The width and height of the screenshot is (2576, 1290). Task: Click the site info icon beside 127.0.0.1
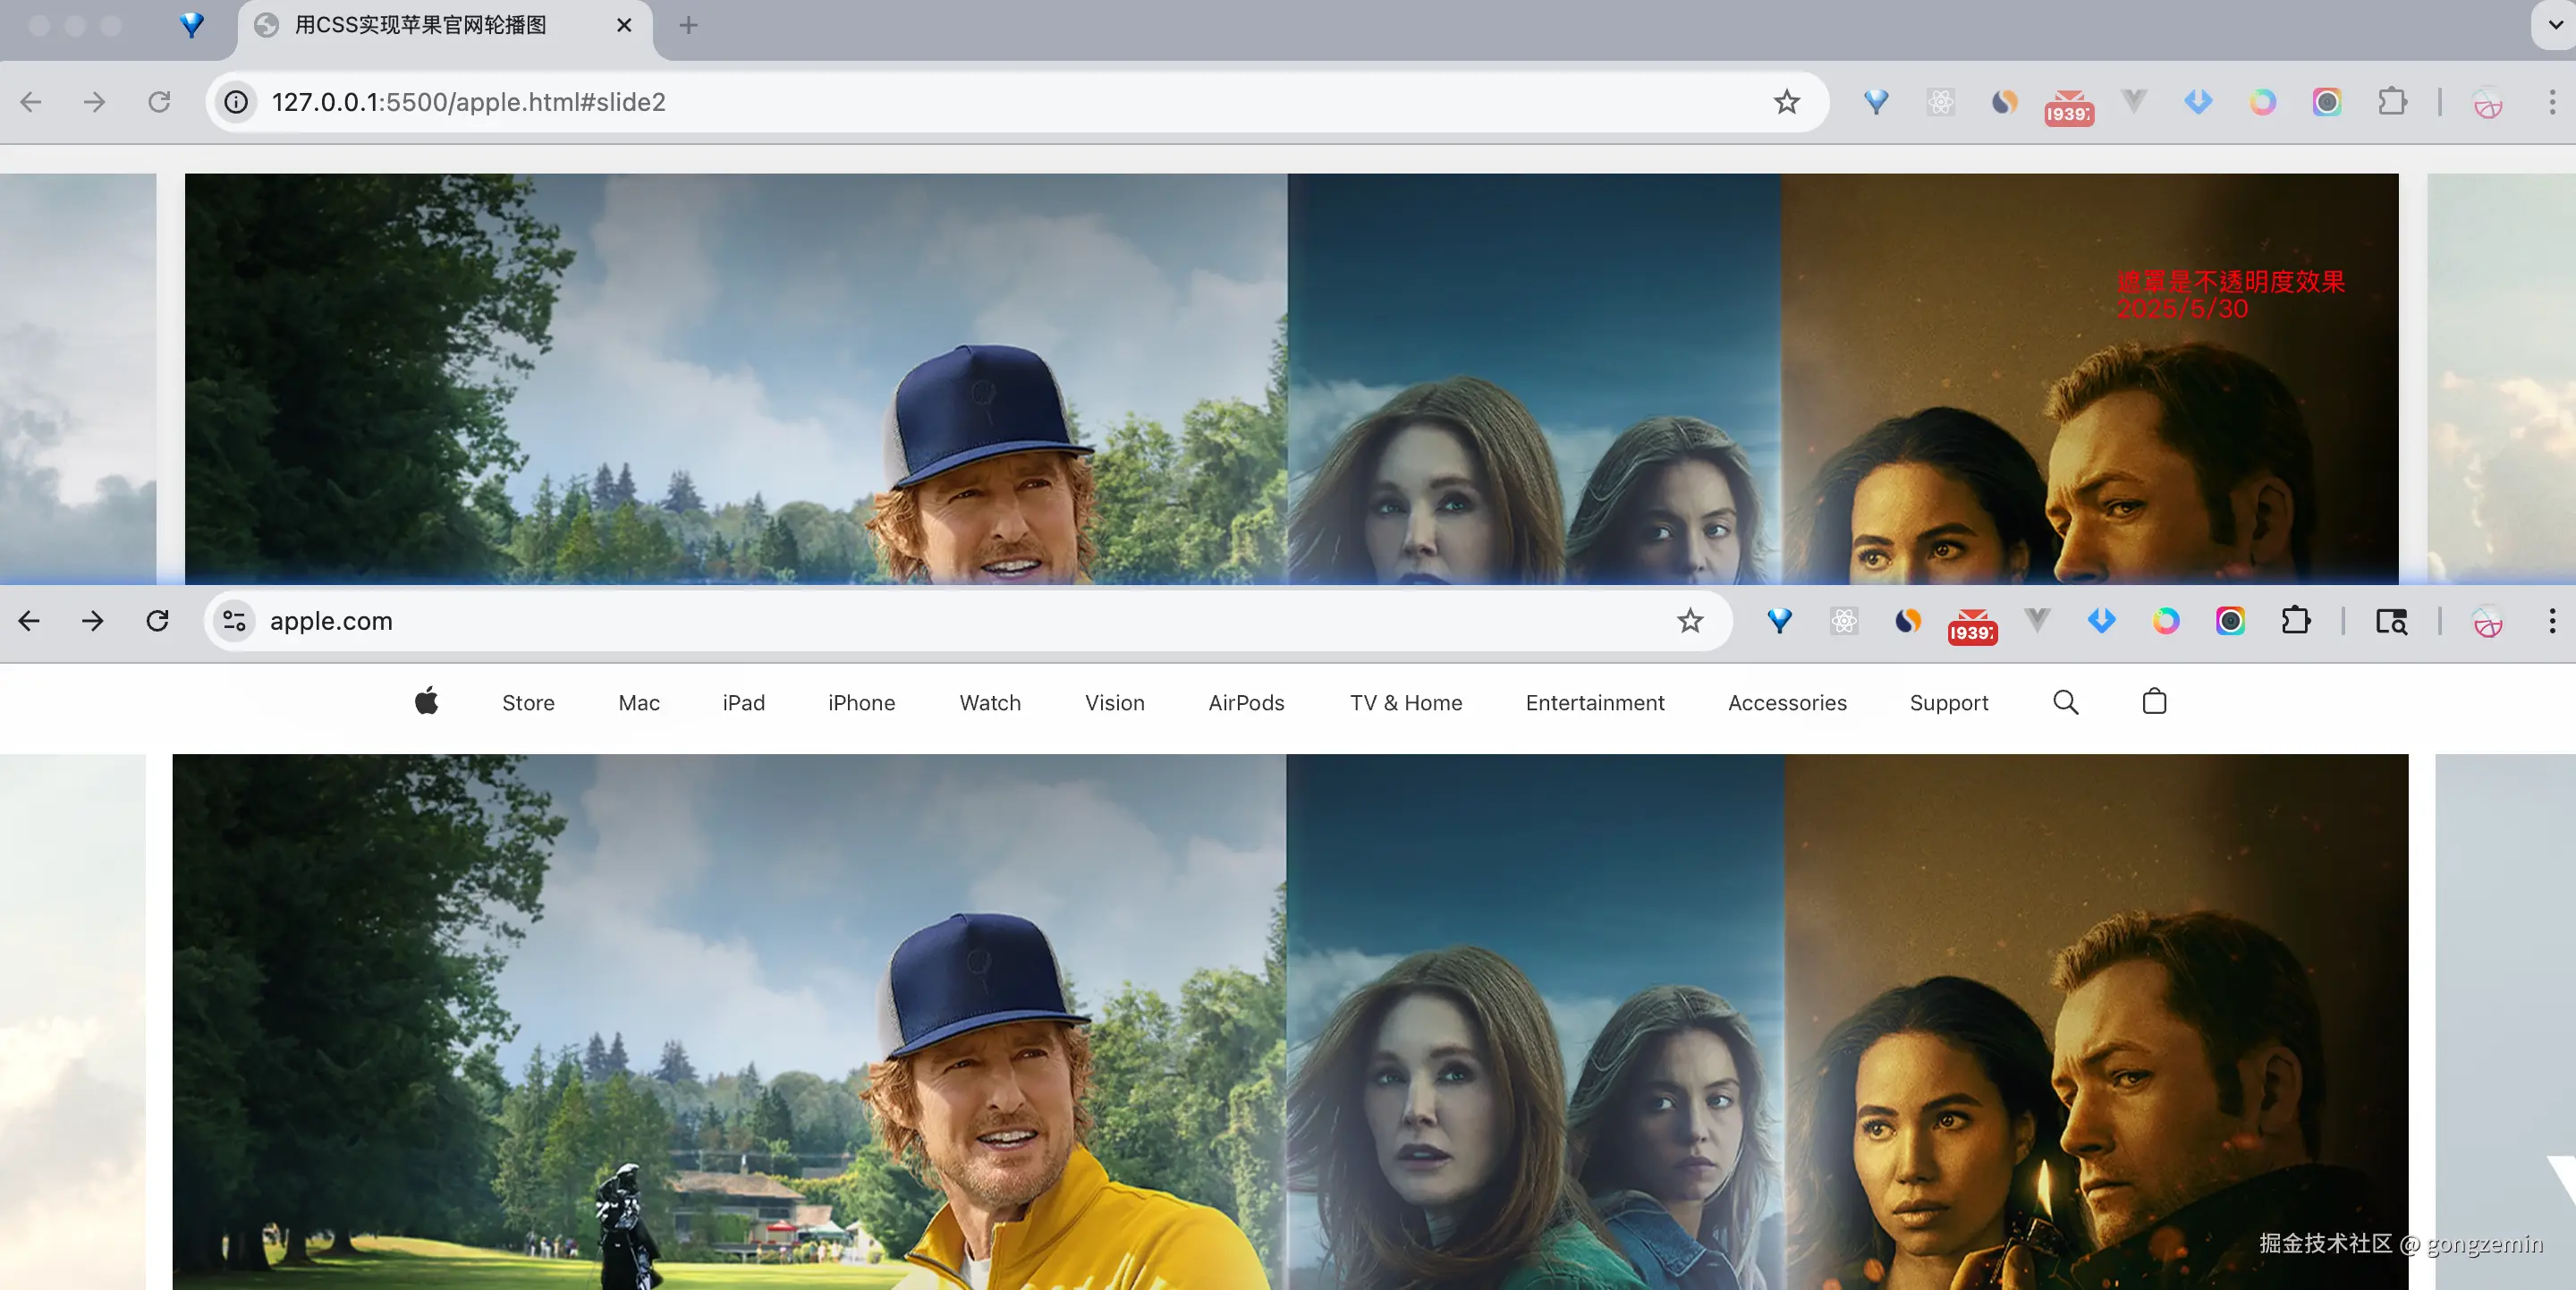click(x=236, y=102)
